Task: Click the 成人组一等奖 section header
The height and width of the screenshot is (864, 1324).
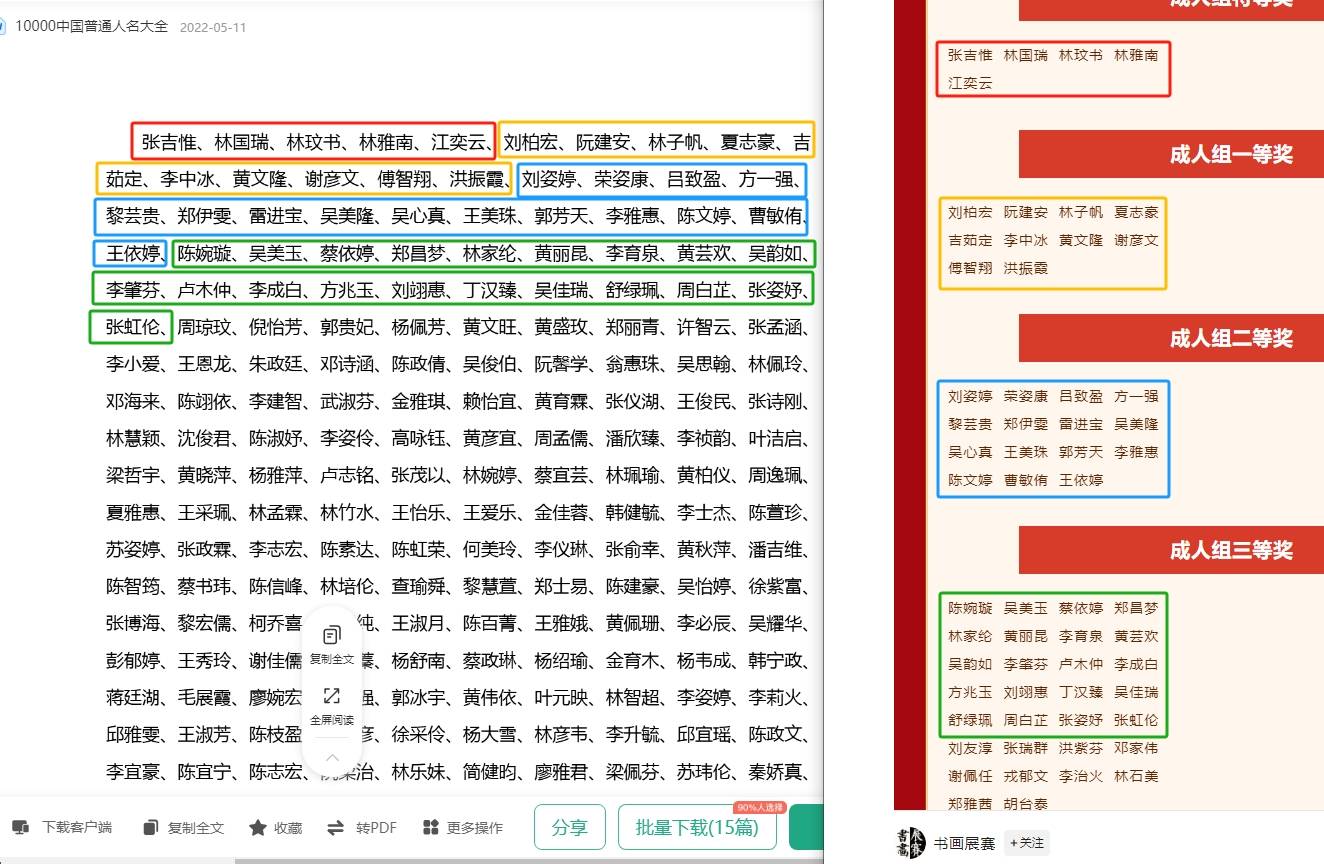Action: tap(1230, 154)
